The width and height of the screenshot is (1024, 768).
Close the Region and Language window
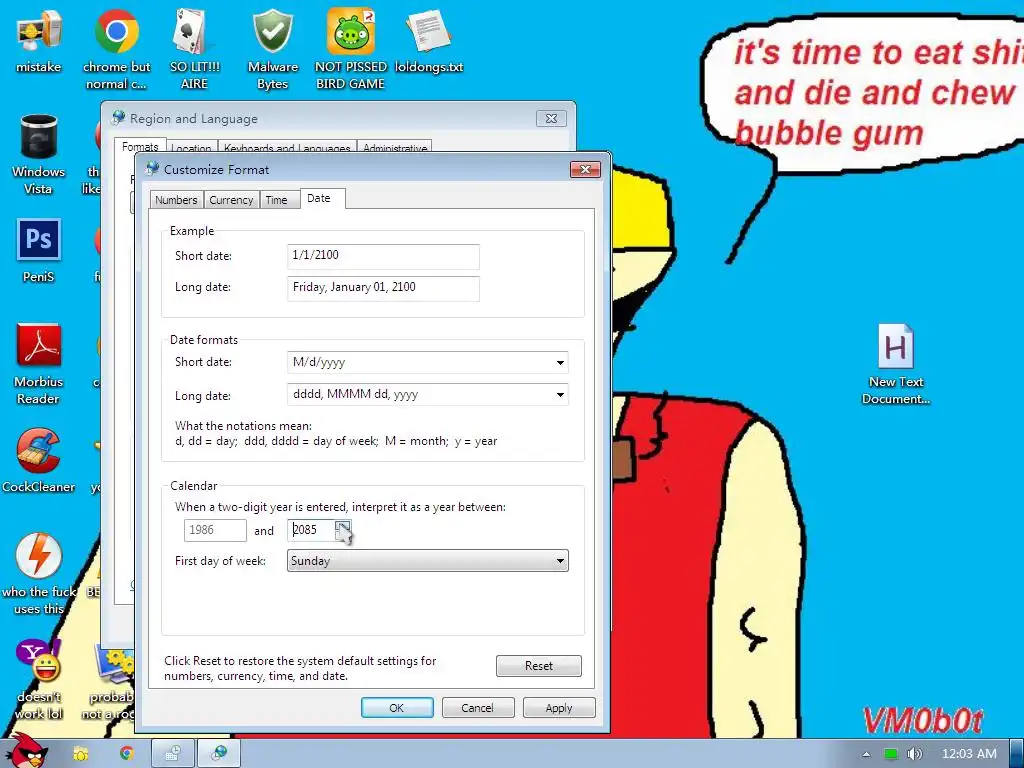551,118
